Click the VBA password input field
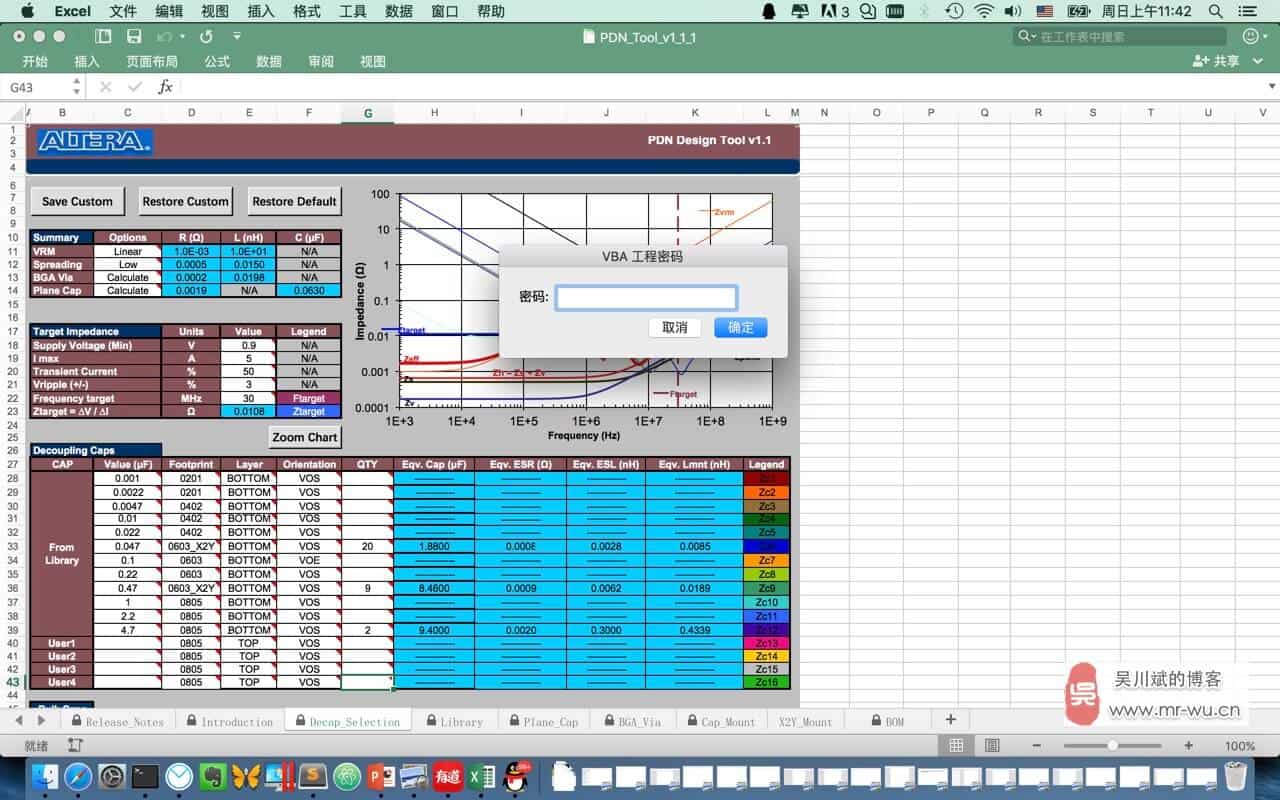This screenshot has height=800, width=1280. click(646, 297)
